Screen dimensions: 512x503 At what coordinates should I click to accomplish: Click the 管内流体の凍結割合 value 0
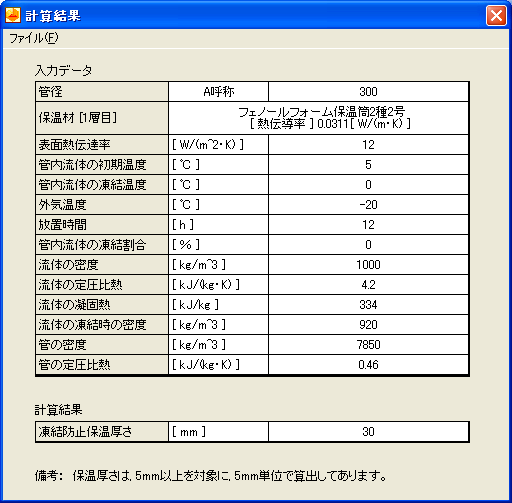(368, 245)
